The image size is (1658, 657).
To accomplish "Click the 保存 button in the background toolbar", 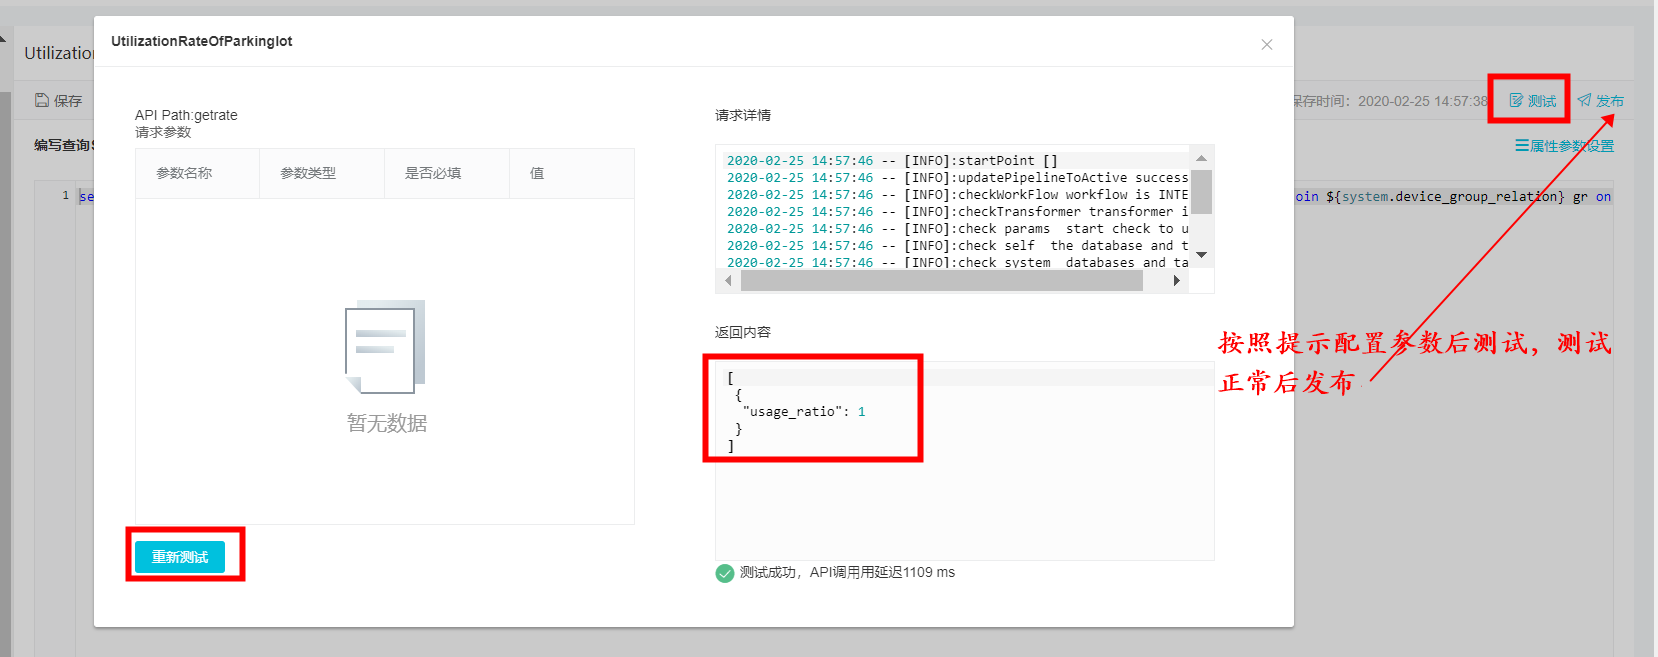I will click(58, 100).
